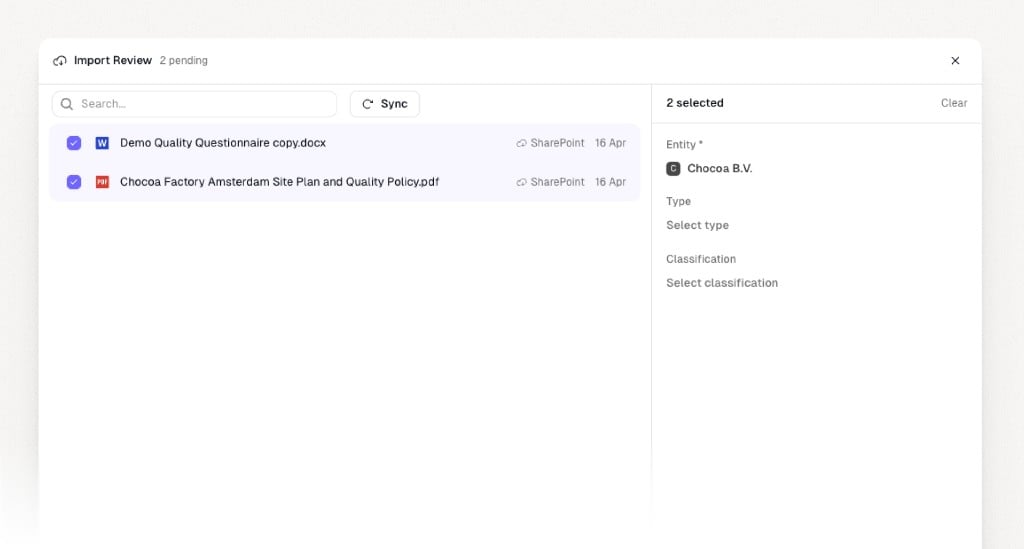This screenshot has width=1024, height=549.
Task: Click the search magnifier icon
Action: click(x=67, y=104)
